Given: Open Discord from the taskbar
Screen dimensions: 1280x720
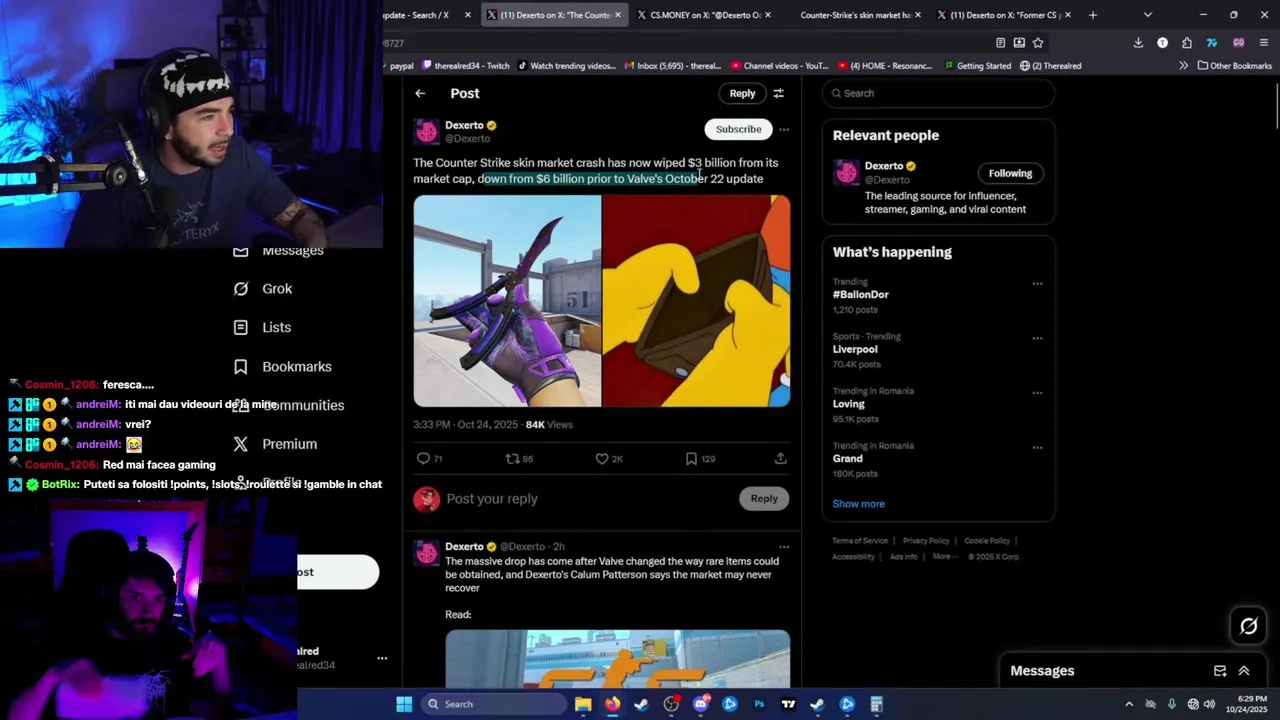Looking at the screenshot, I should [700, 704].
